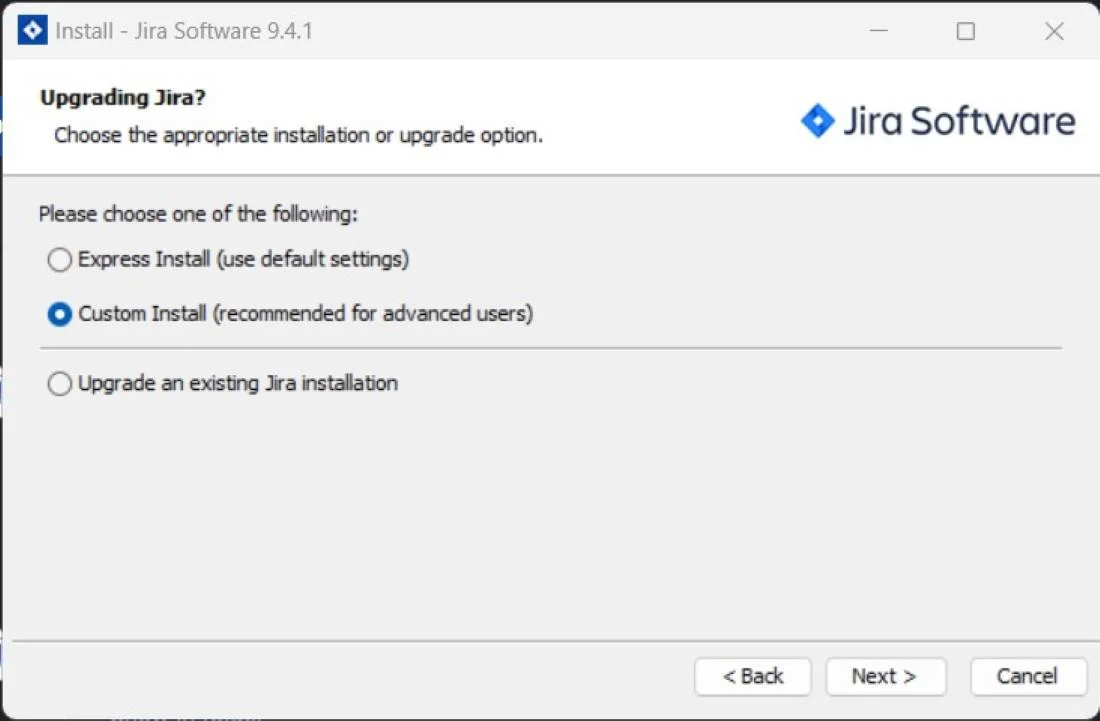
Task: Go back with the Back button
Action: [x=753, y=676]
